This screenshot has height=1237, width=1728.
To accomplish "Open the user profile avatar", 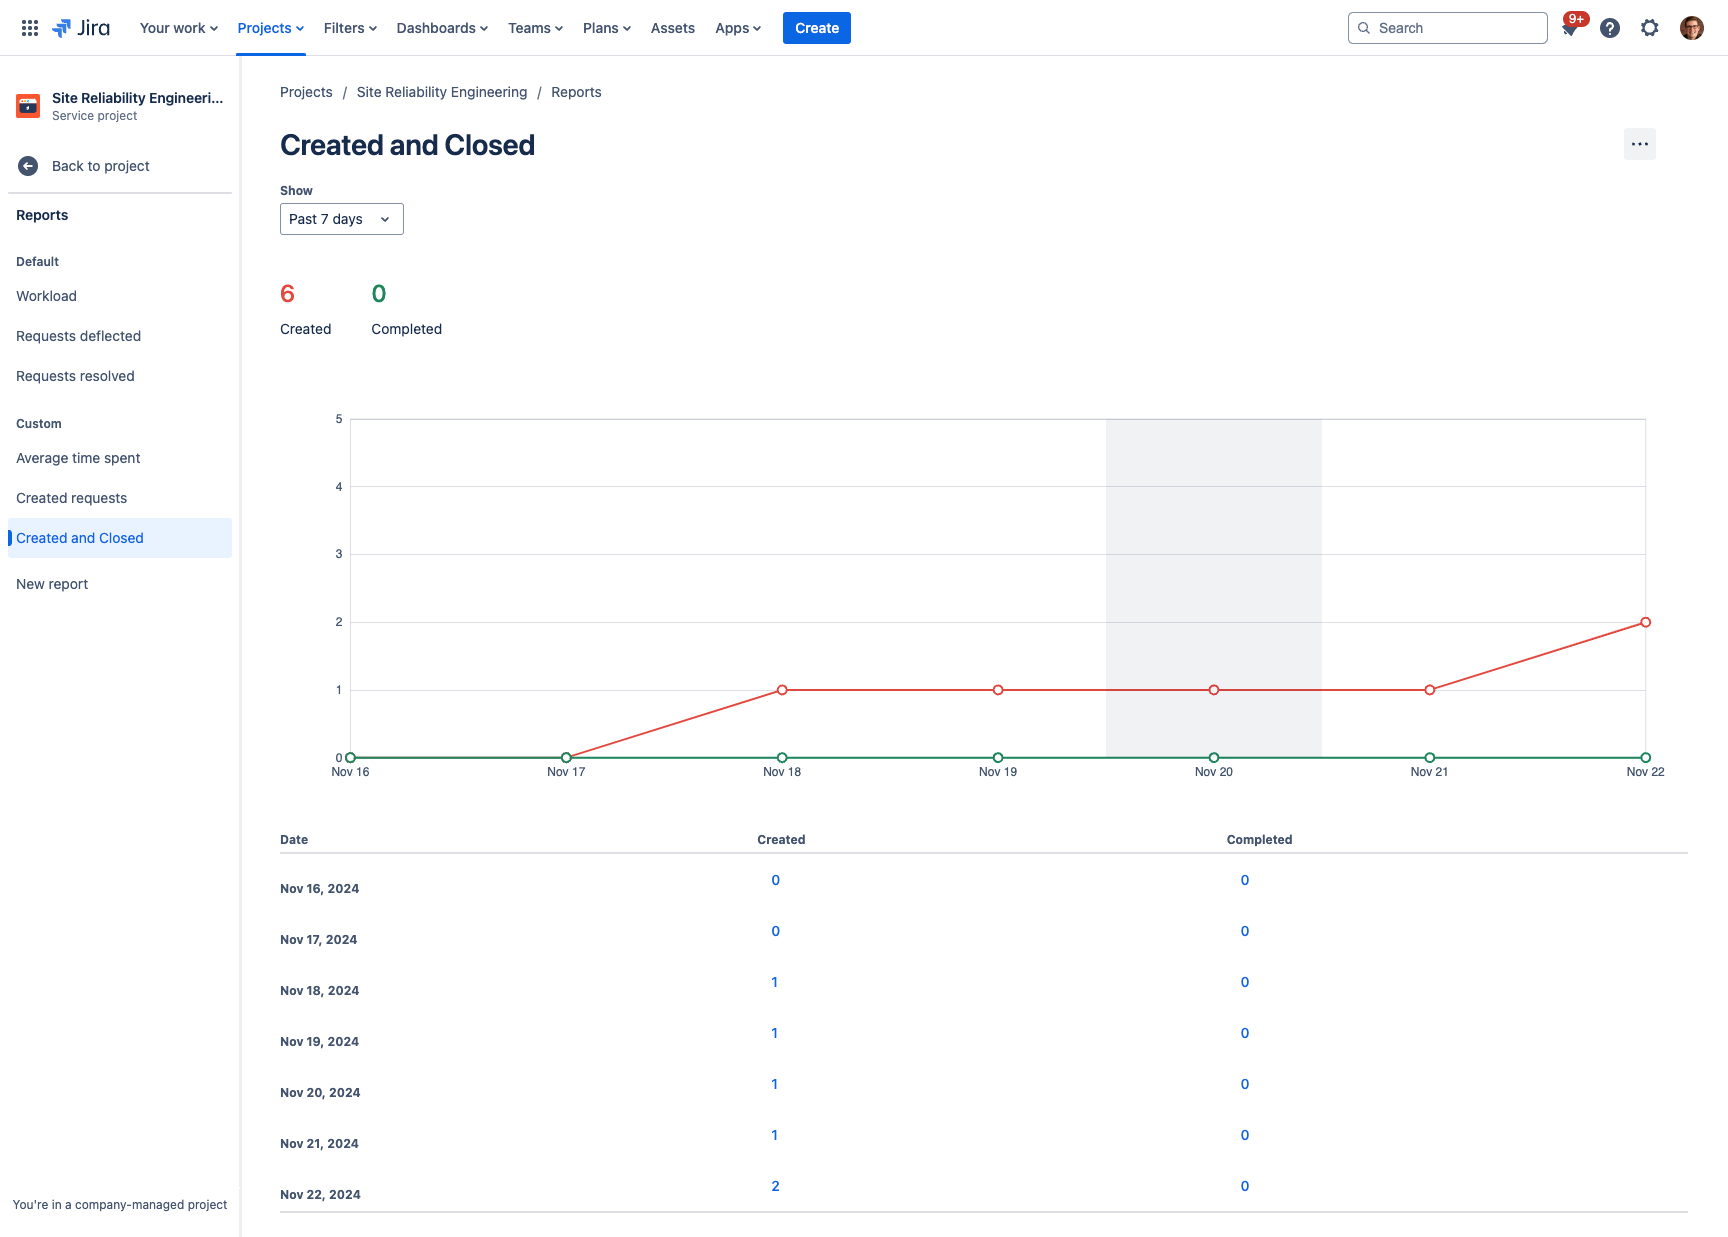I will click(1692, 28).
